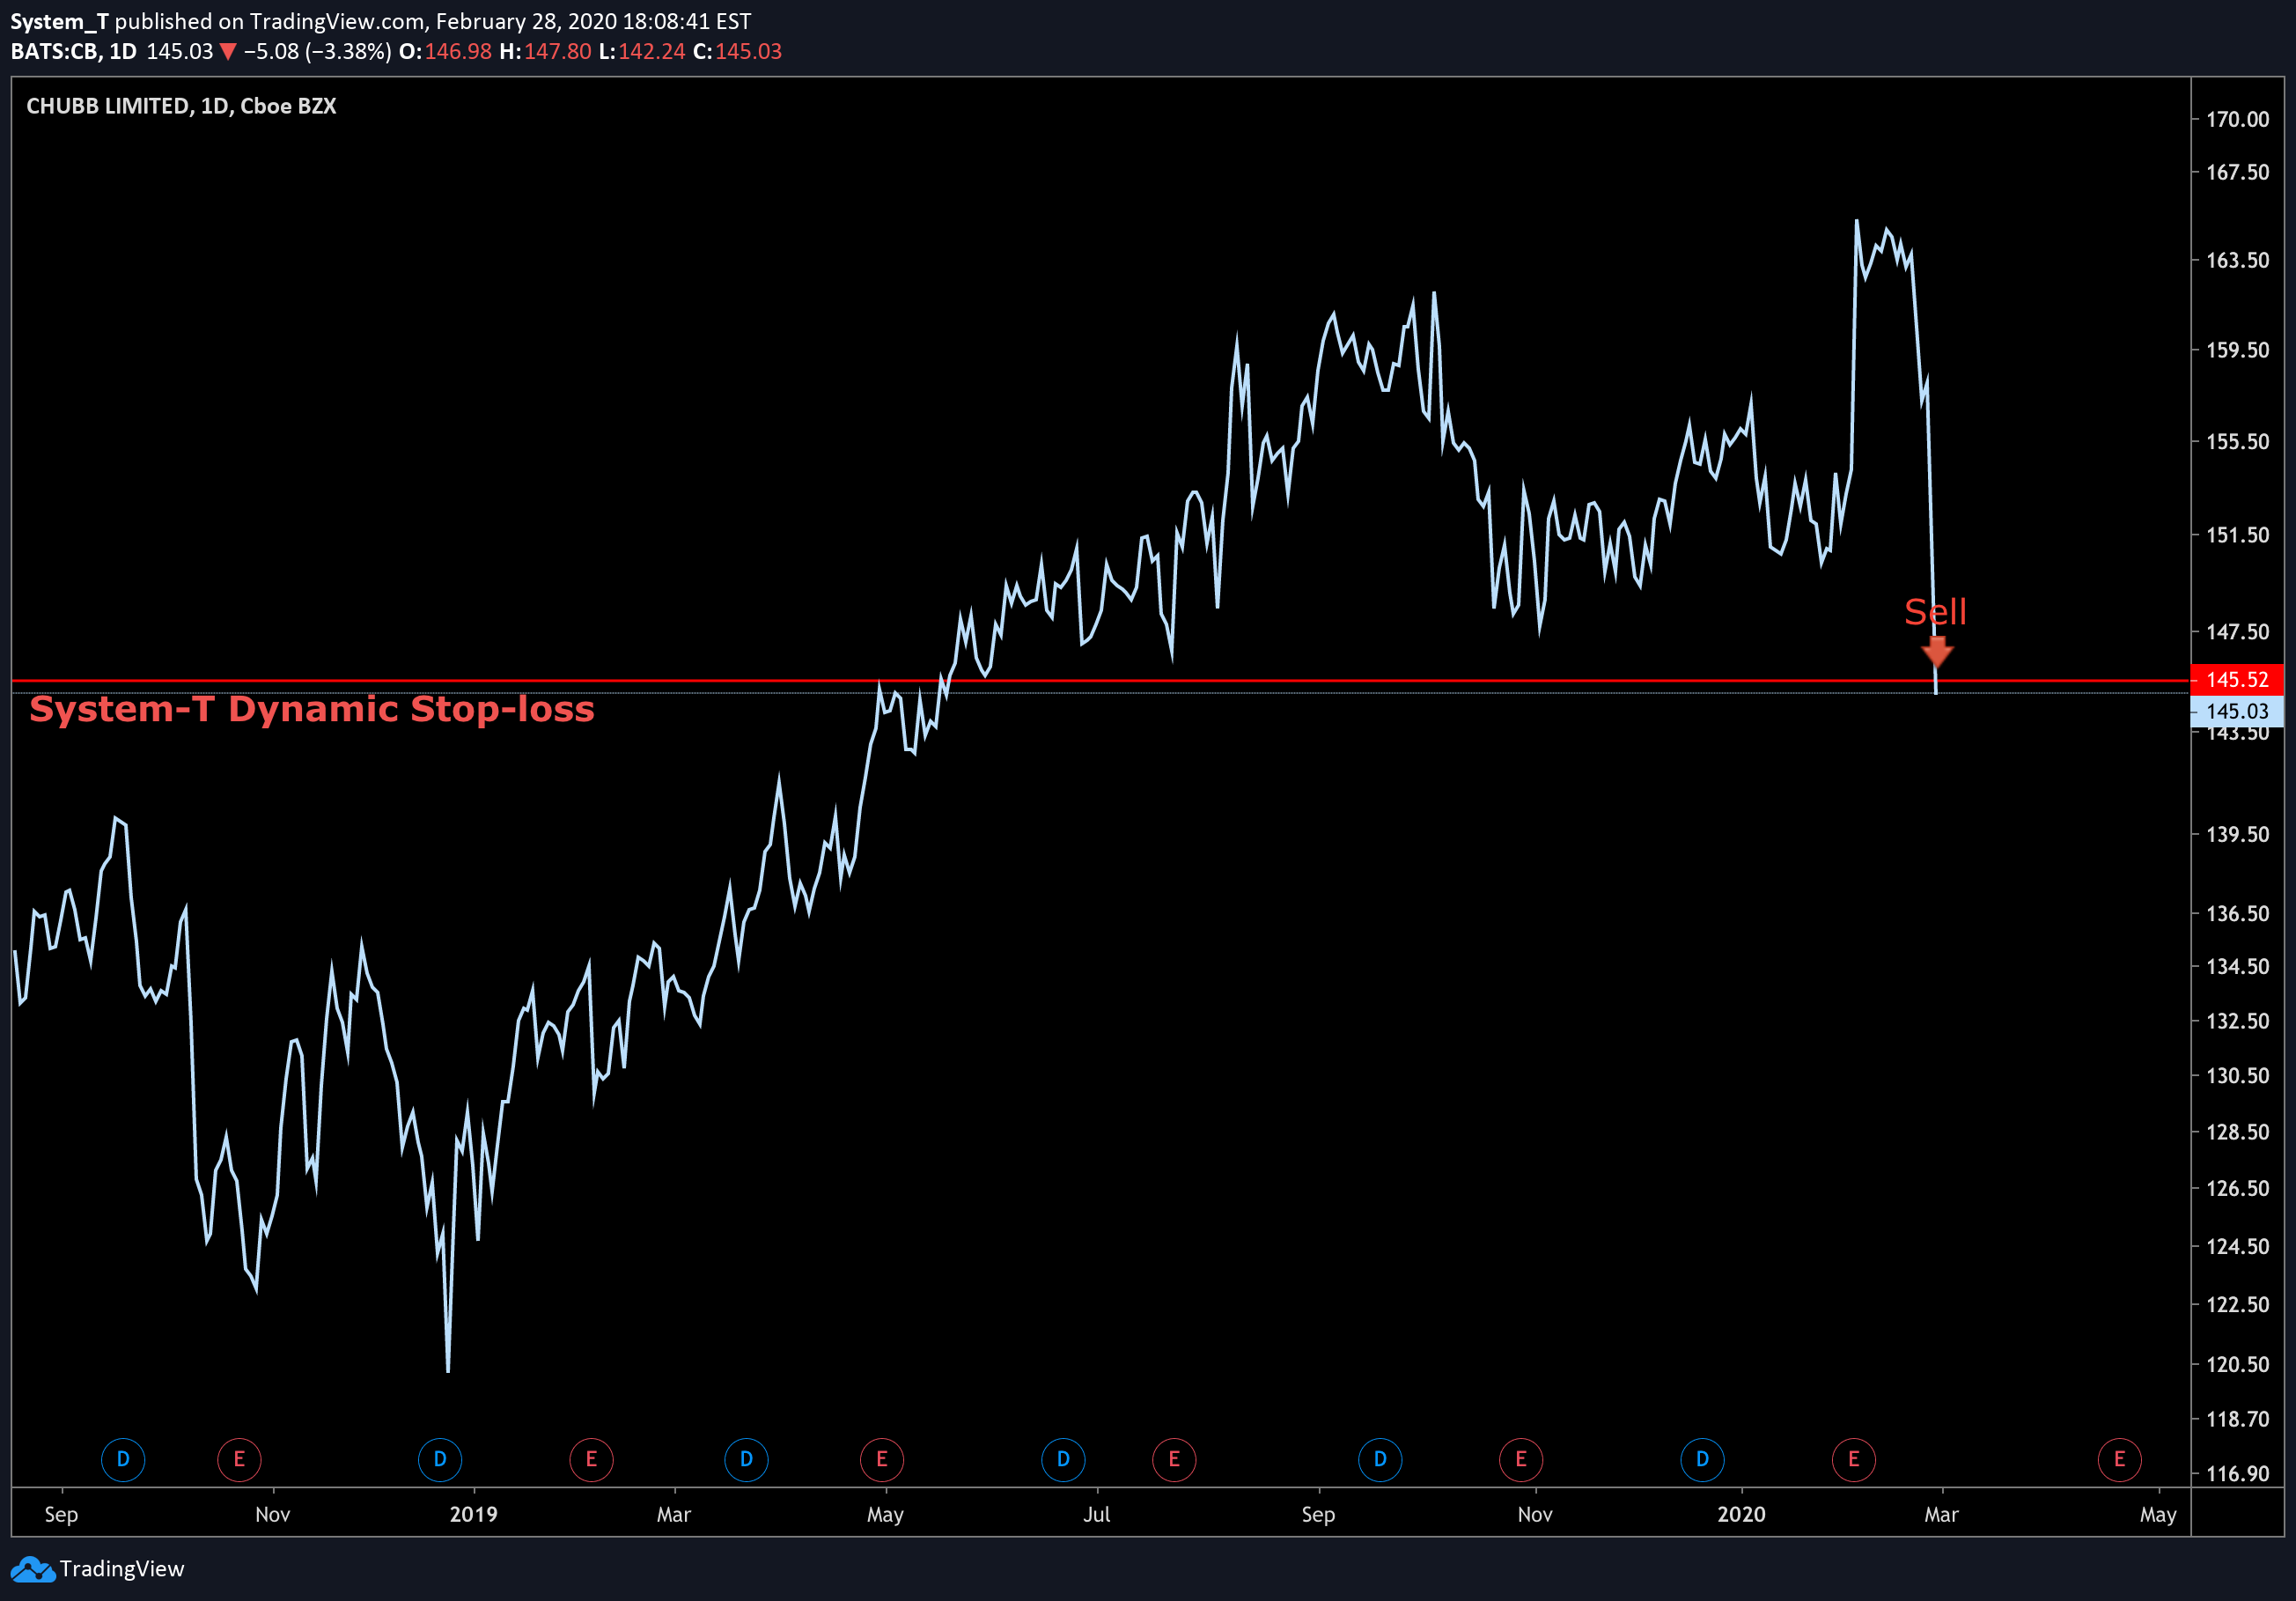Click the 2019 time axis label

(473, 1514)
